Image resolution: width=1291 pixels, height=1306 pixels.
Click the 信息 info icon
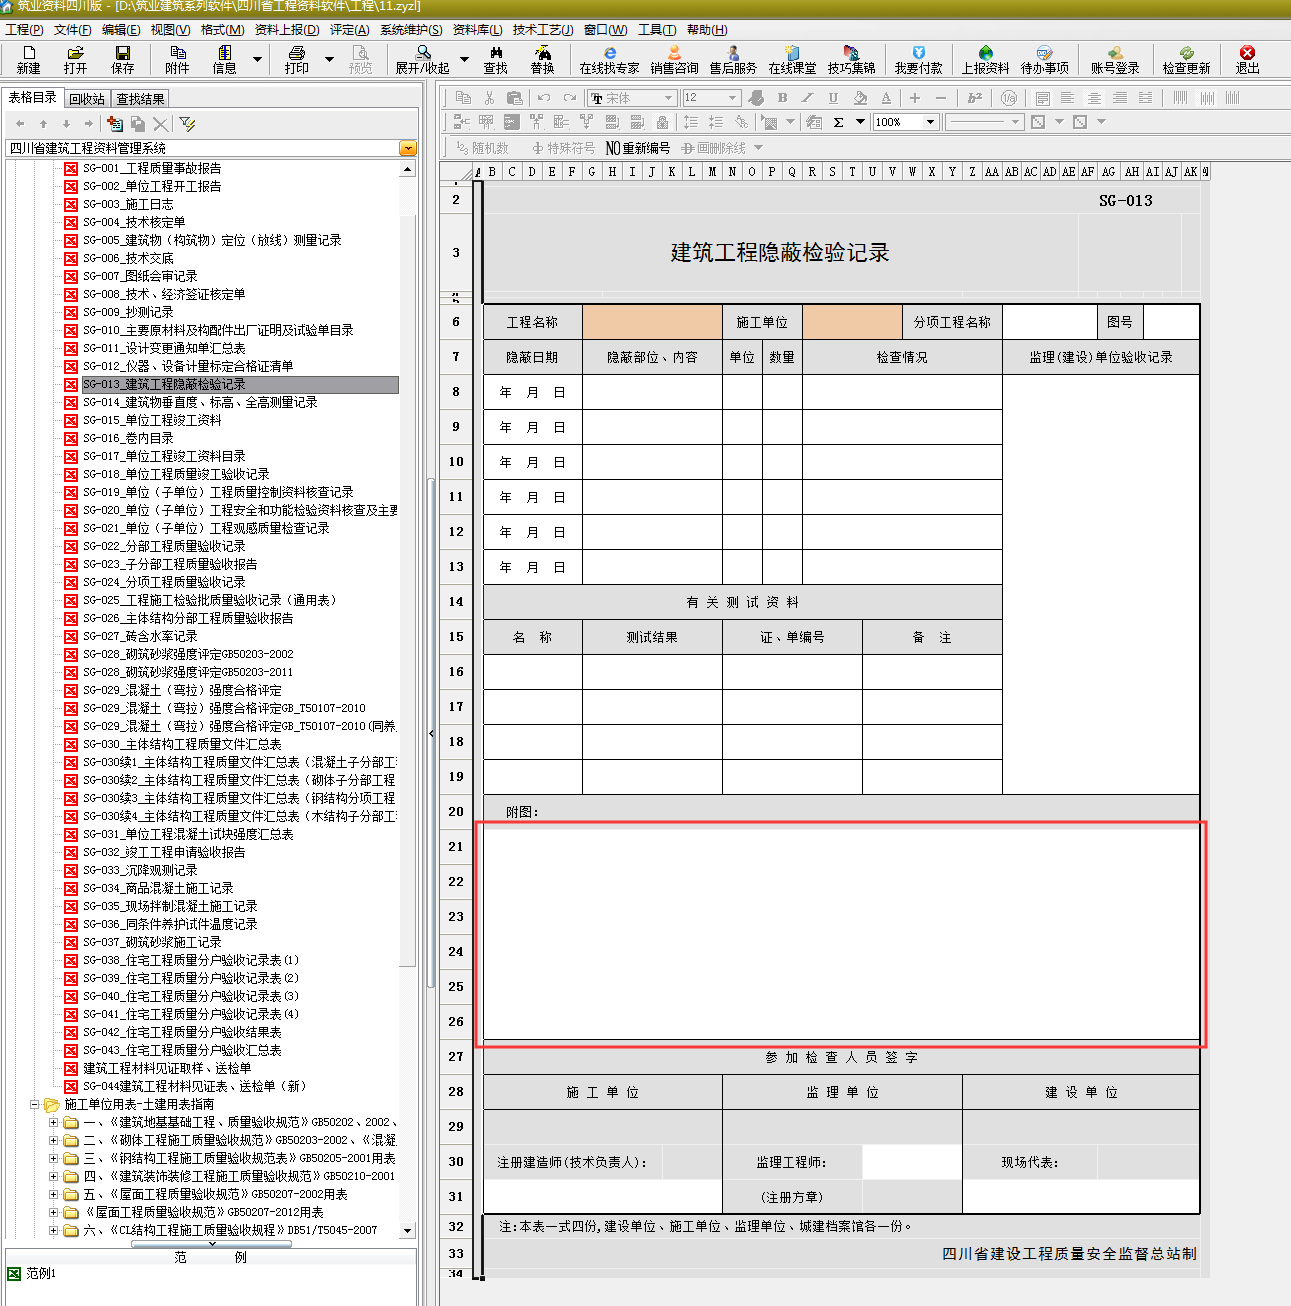click(x=224, y=60)
